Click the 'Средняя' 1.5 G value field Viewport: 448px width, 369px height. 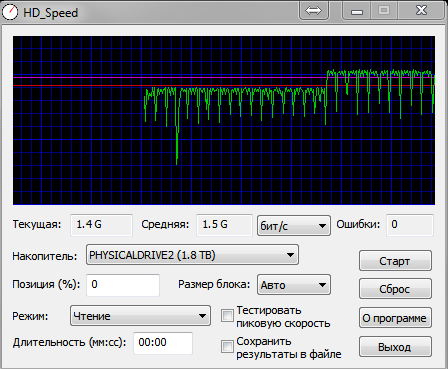click(224, 225)
